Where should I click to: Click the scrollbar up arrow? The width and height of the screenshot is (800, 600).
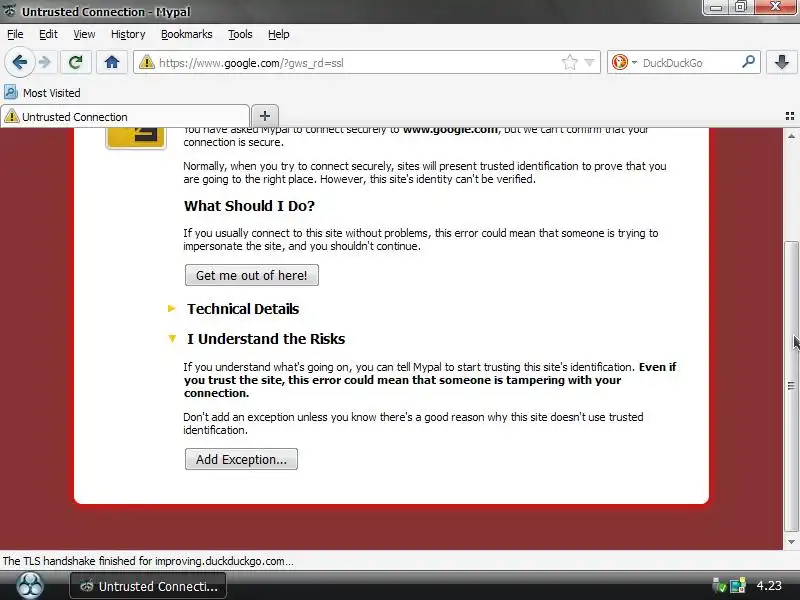coord(791,136)
